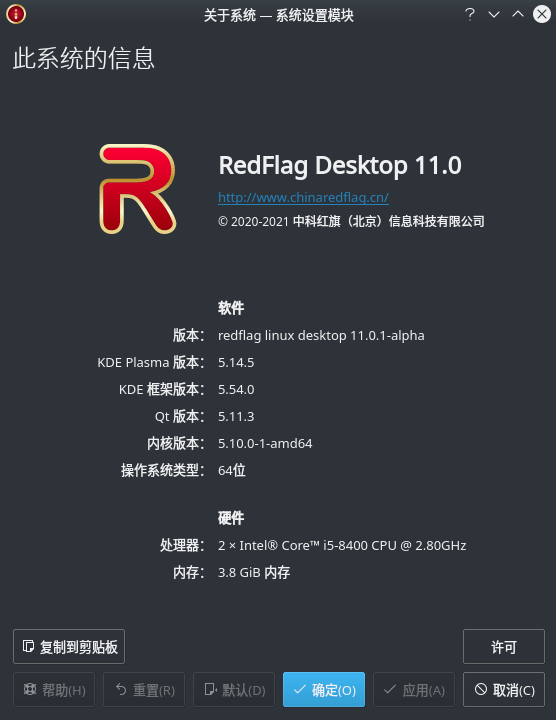Confirm with the 确定(O) button
Screen dimensions: 556x720
point(324,690)
